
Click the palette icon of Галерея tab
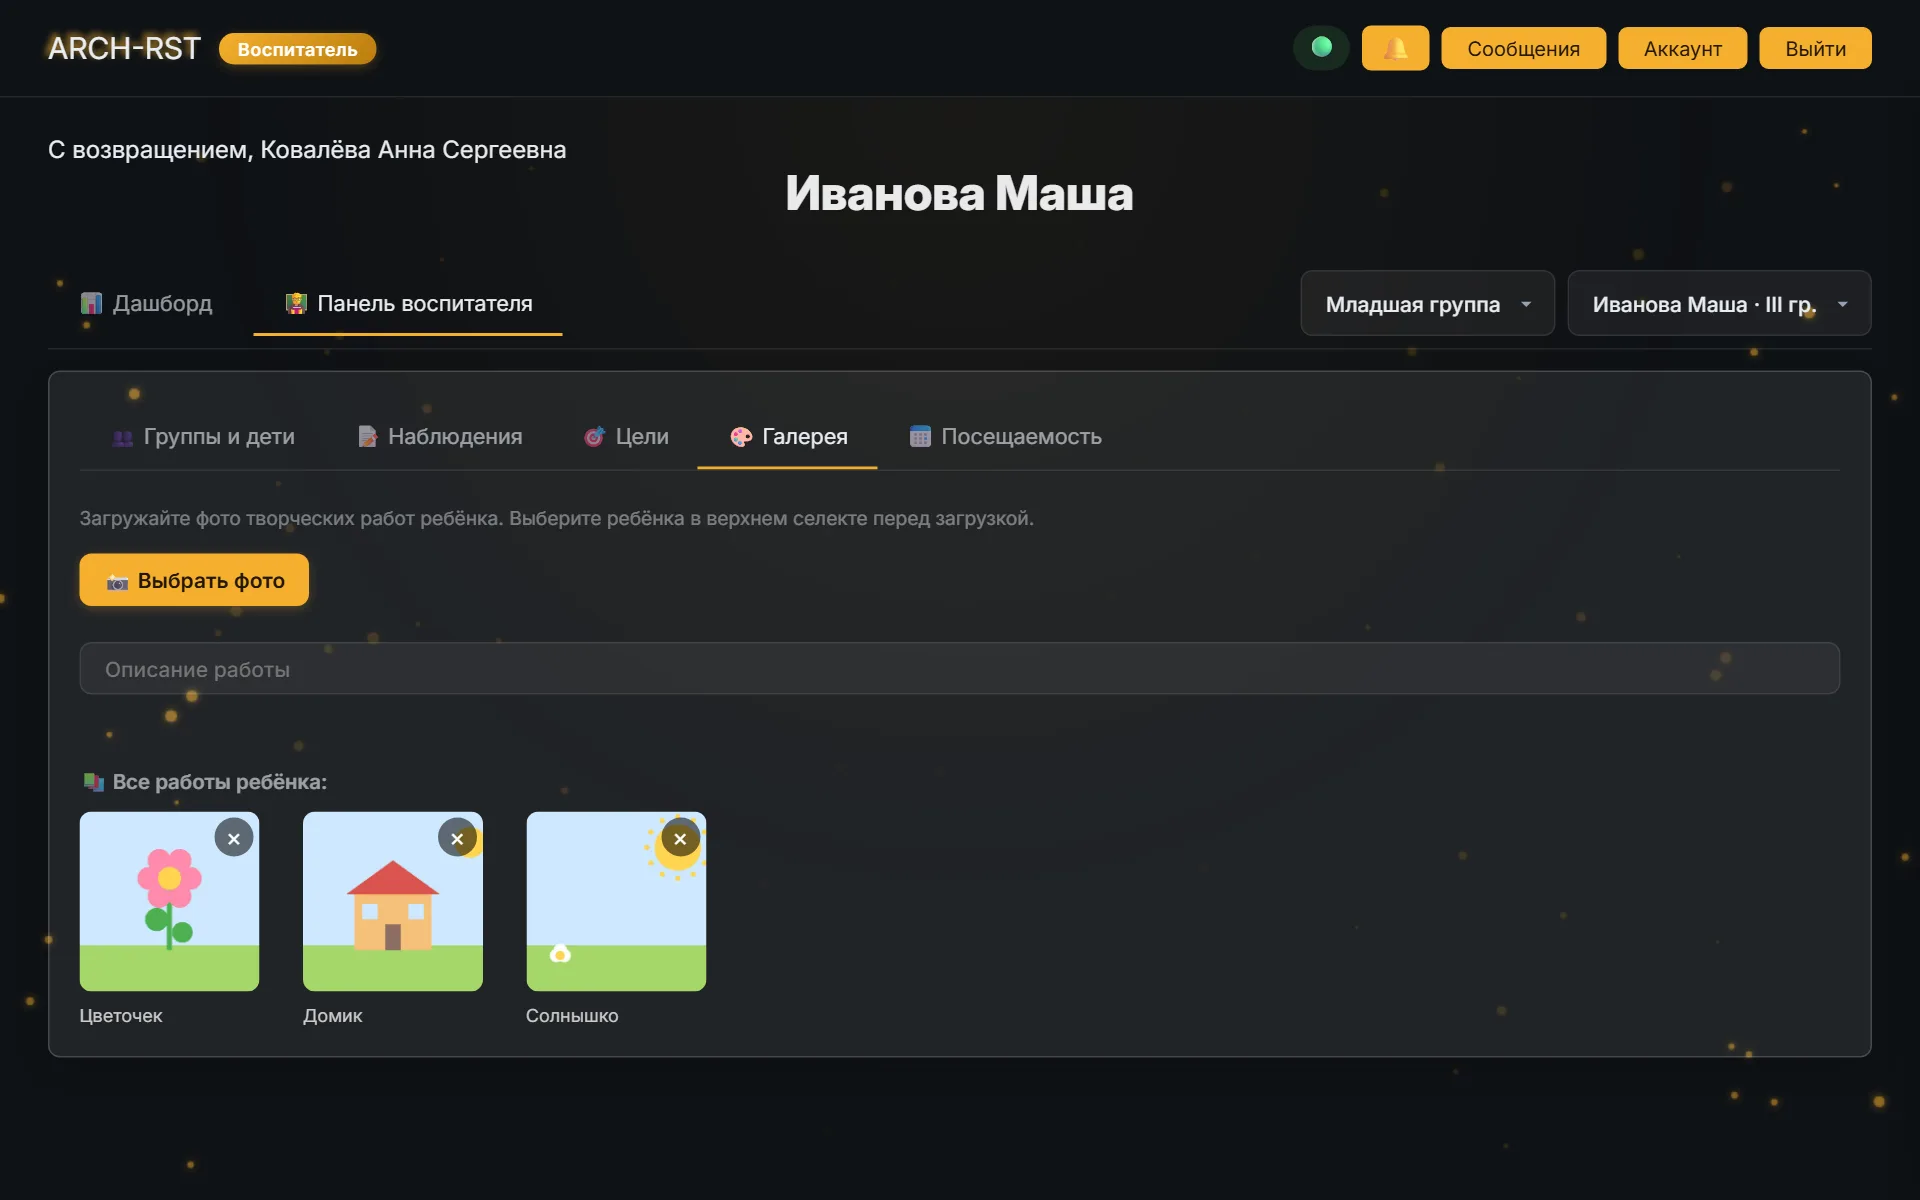pyautogui.click(x=741, y=437)
